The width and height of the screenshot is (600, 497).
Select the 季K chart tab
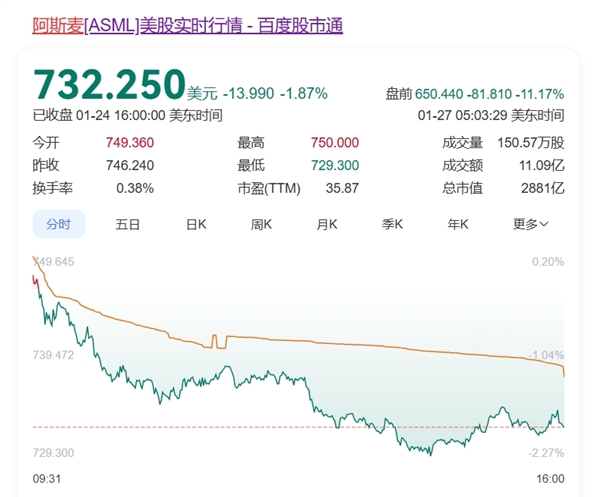pyautogui.click(x=392, y=224)
